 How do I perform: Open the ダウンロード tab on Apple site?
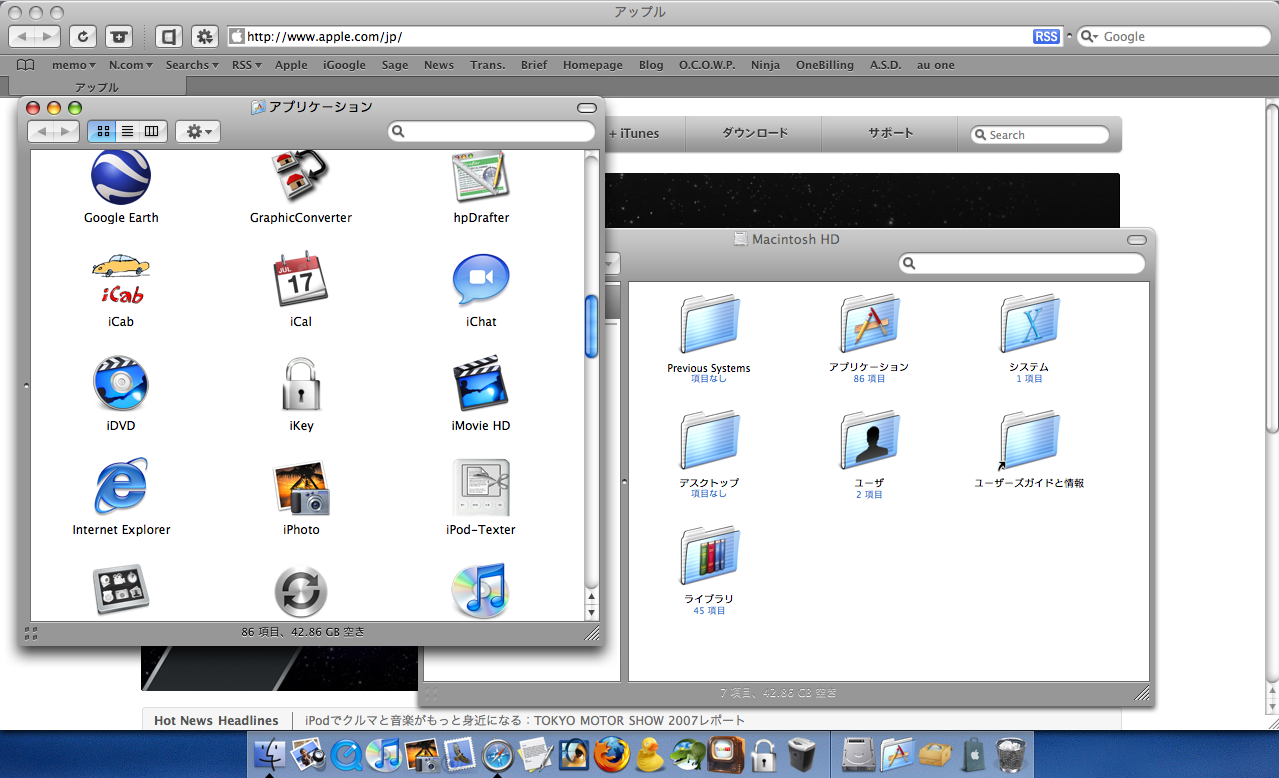click(x=754, y=134)
